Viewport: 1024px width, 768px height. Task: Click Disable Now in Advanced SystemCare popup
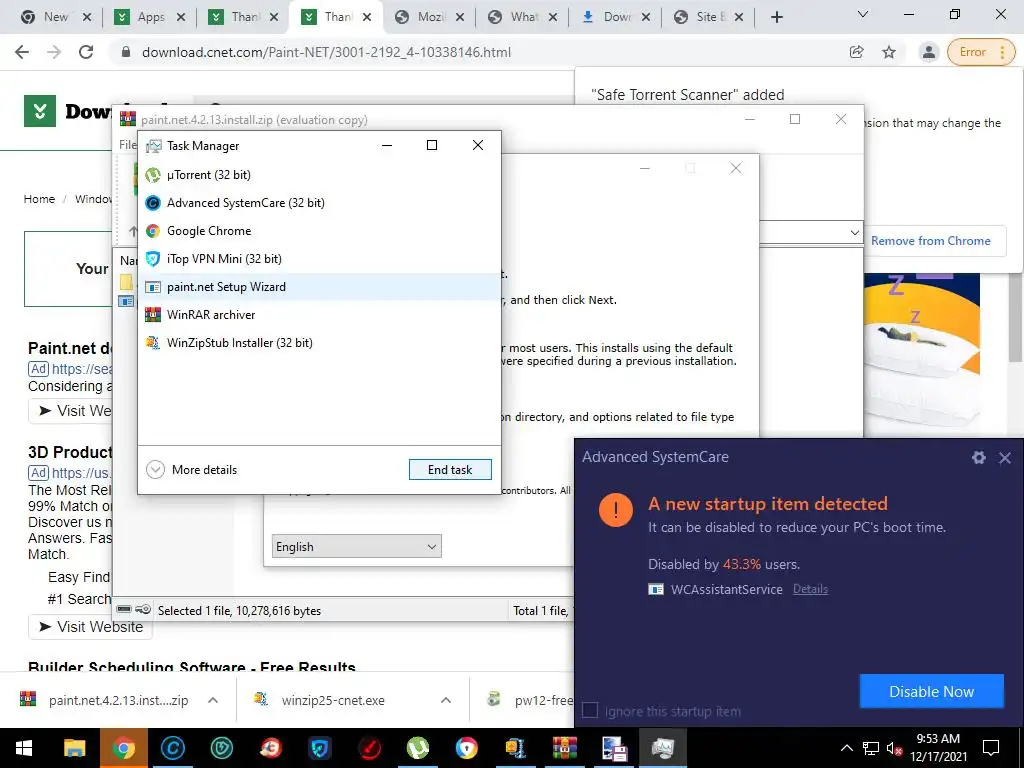point(931,692)
